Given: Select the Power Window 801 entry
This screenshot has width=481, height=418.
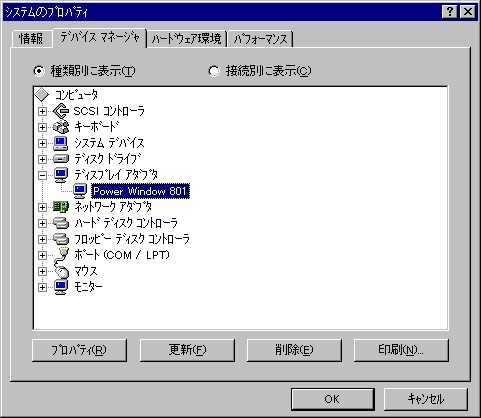Looking at the screenshot, I should tap(140, 191).
